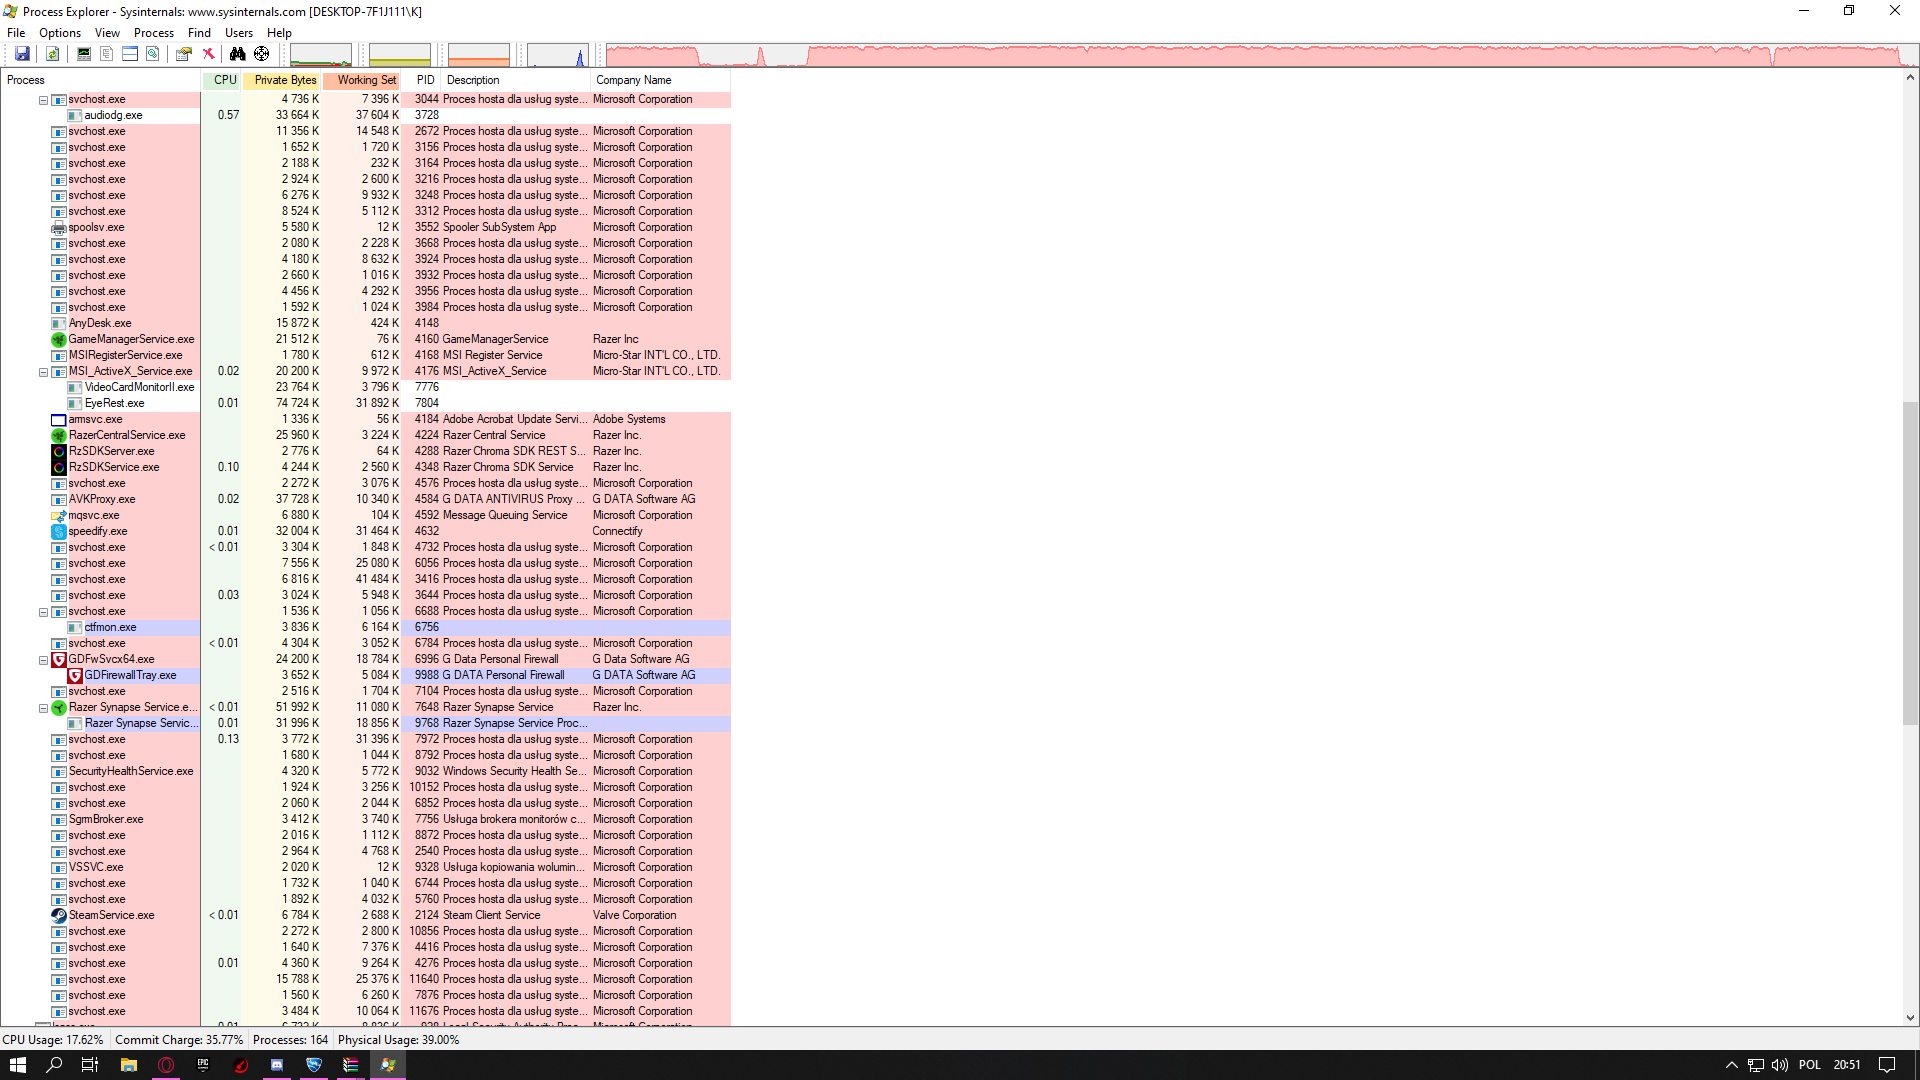
Task: Click the Save toolbar icon
Action: (x=22, y=54)
